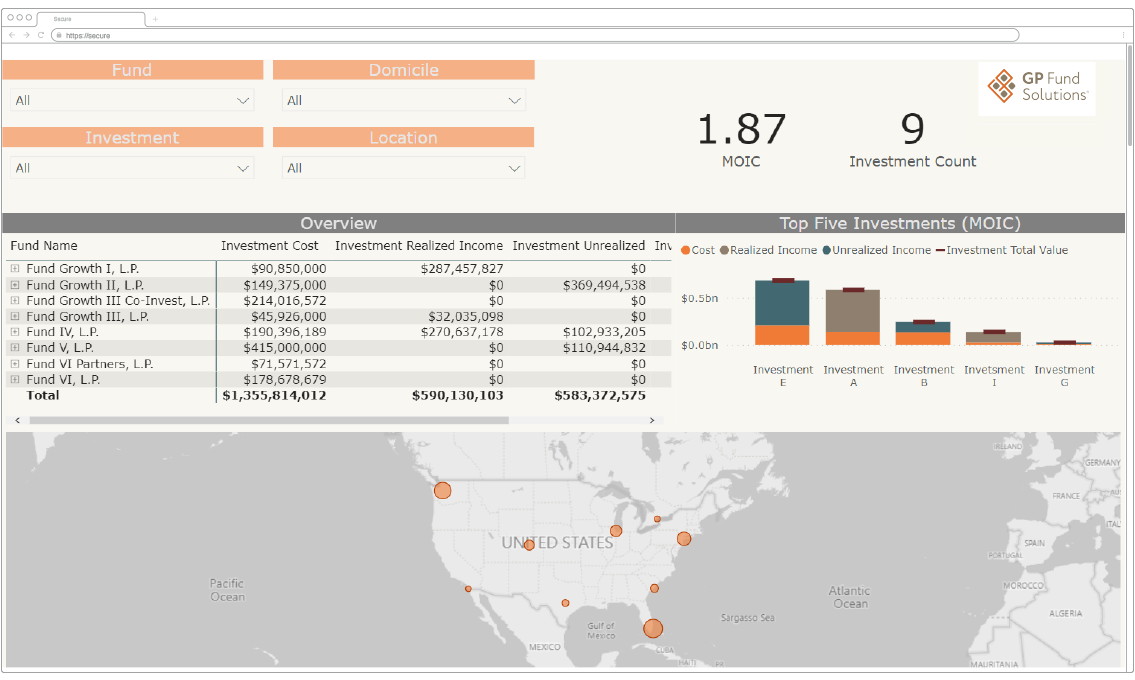Expand the Fund Growth III, L.P. row

tap(14, 316)
